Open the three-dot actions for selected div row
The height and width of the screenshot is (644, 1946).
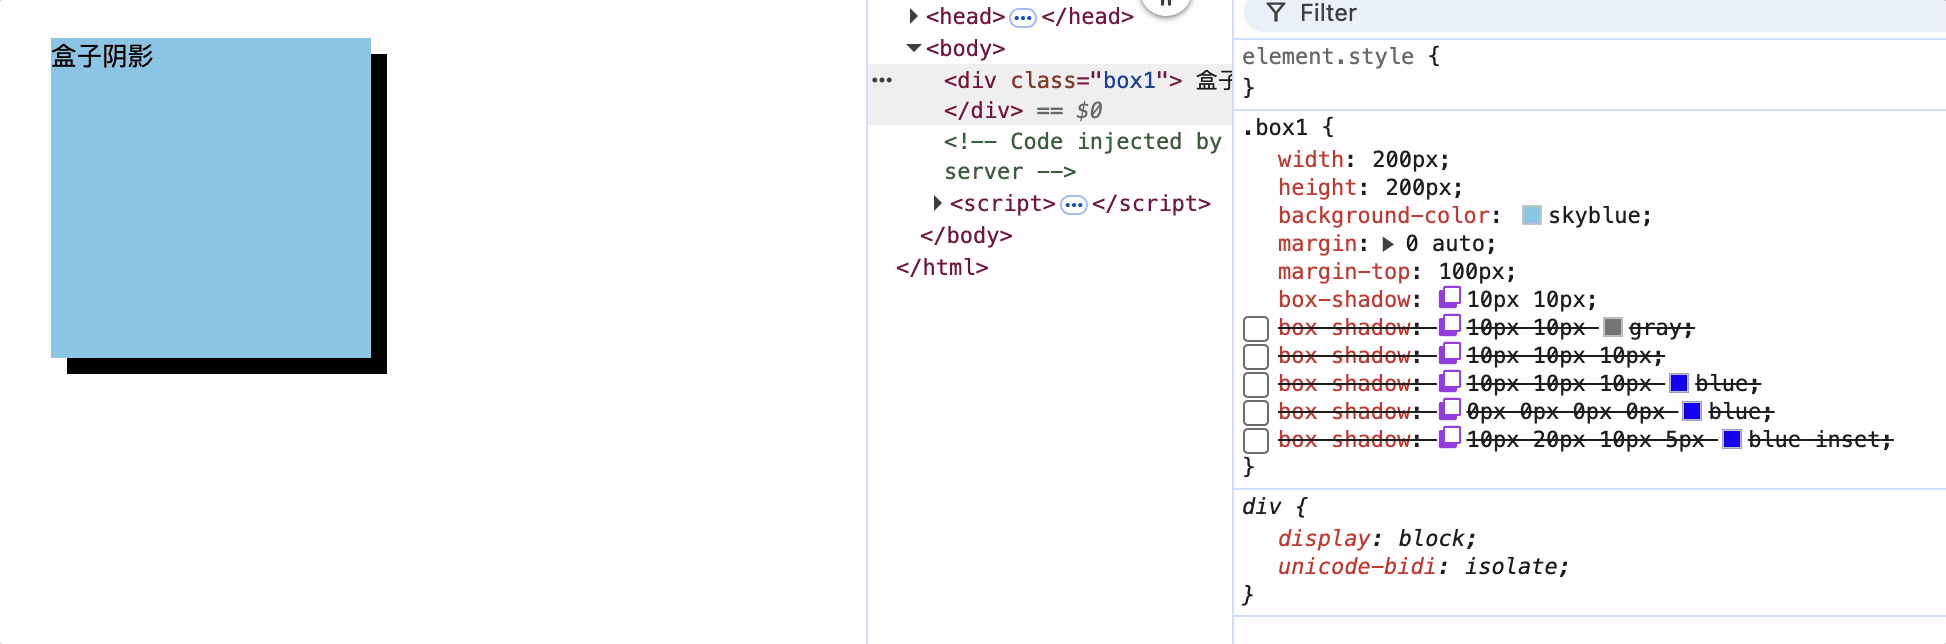point(882,80)
